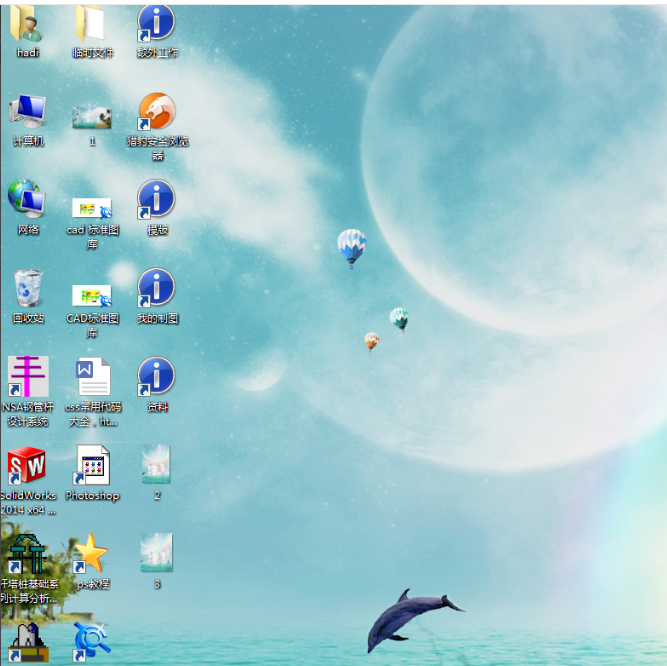The height and width of the screenshot is (666, 667).
Task: Select the css常用代码大全 Word document
Action: click(x=92, y=377)
